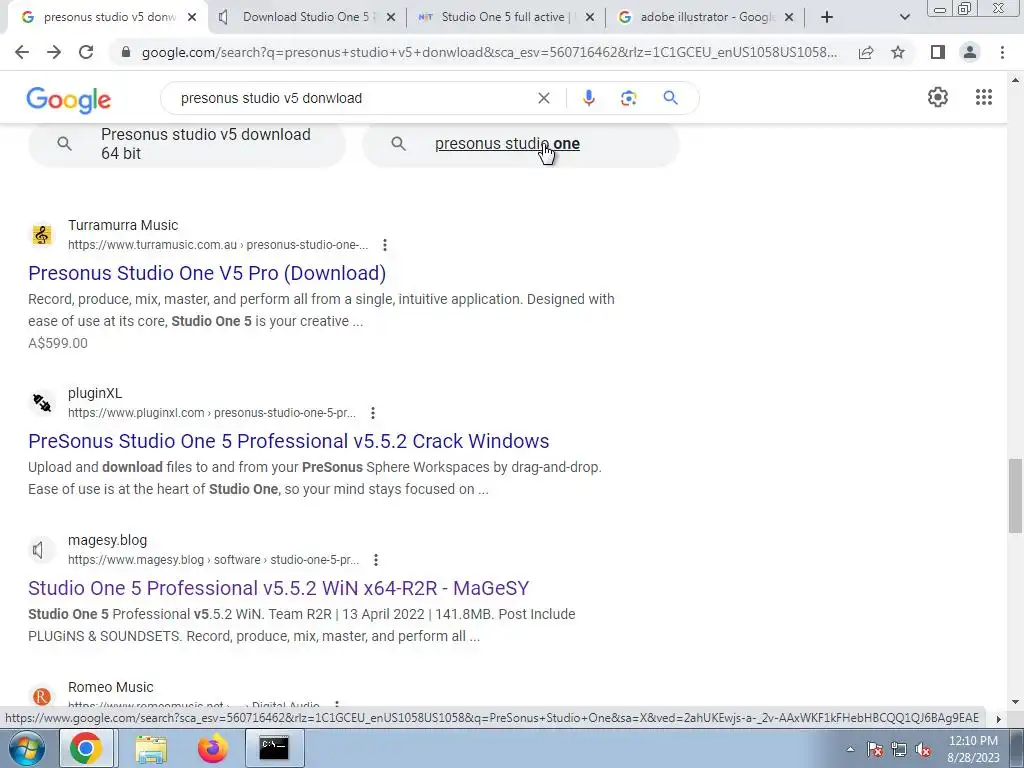This screenshot has height=768, width=1024.
Task: Open more options for pluginXL result
Action: (x=372, y=413)
